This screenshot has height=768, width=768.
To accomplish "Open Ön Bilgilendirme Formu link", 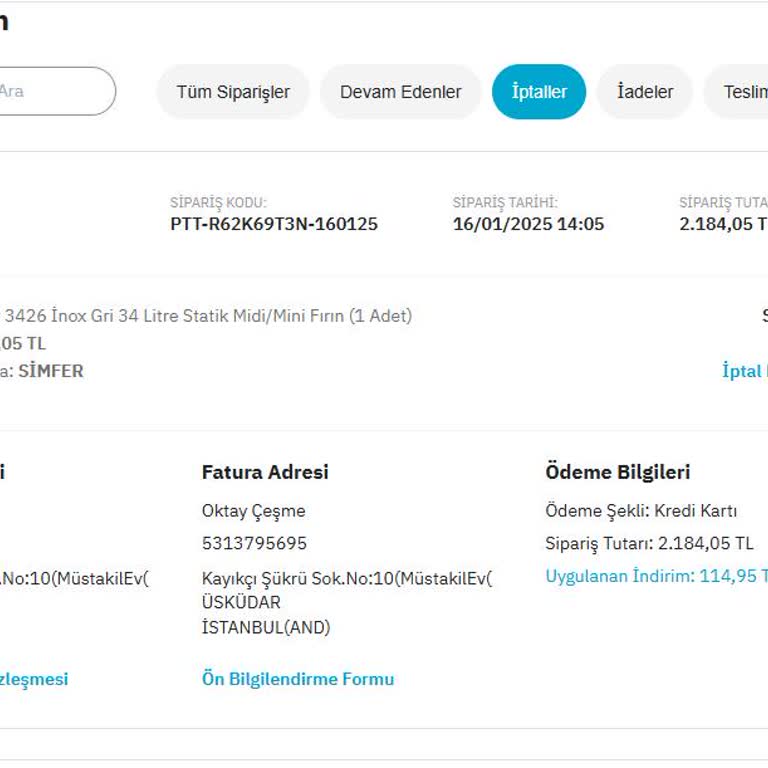I will coord(298,679).
